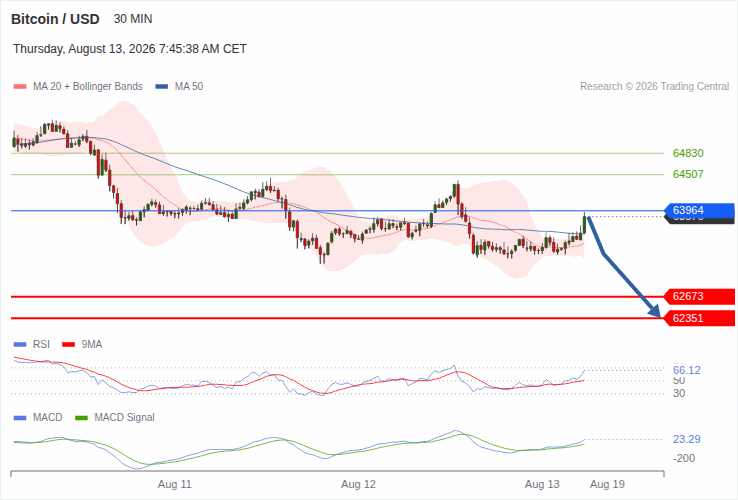Click the 9MA legend red swatch
This screenshot has width=738, height=500.
[69, 345]
